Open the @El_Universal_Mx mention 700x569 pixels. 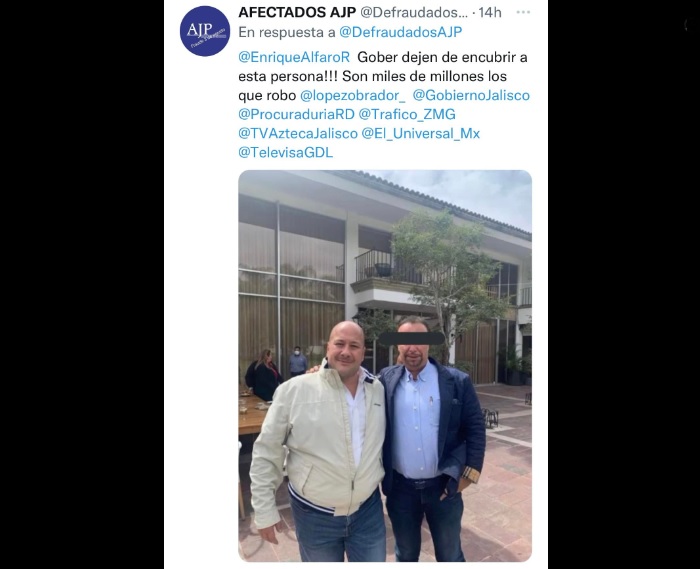click(x=421, y=133)
